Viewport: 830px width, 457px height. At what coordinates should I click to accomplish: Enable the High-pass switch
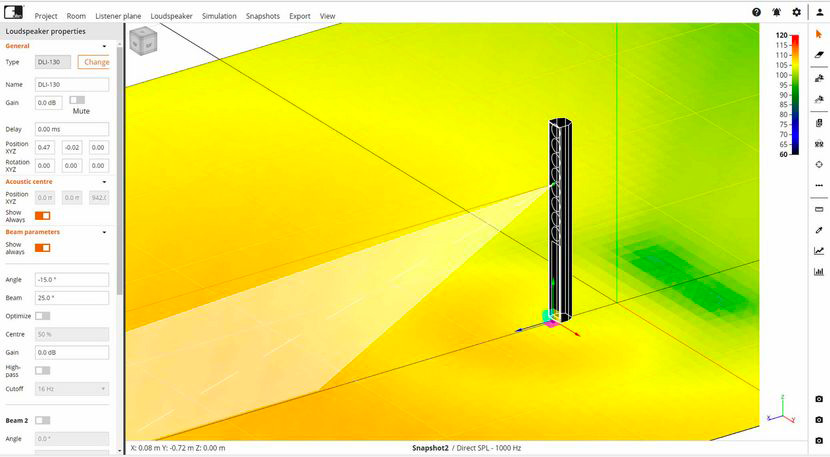[x=42, y=370]
